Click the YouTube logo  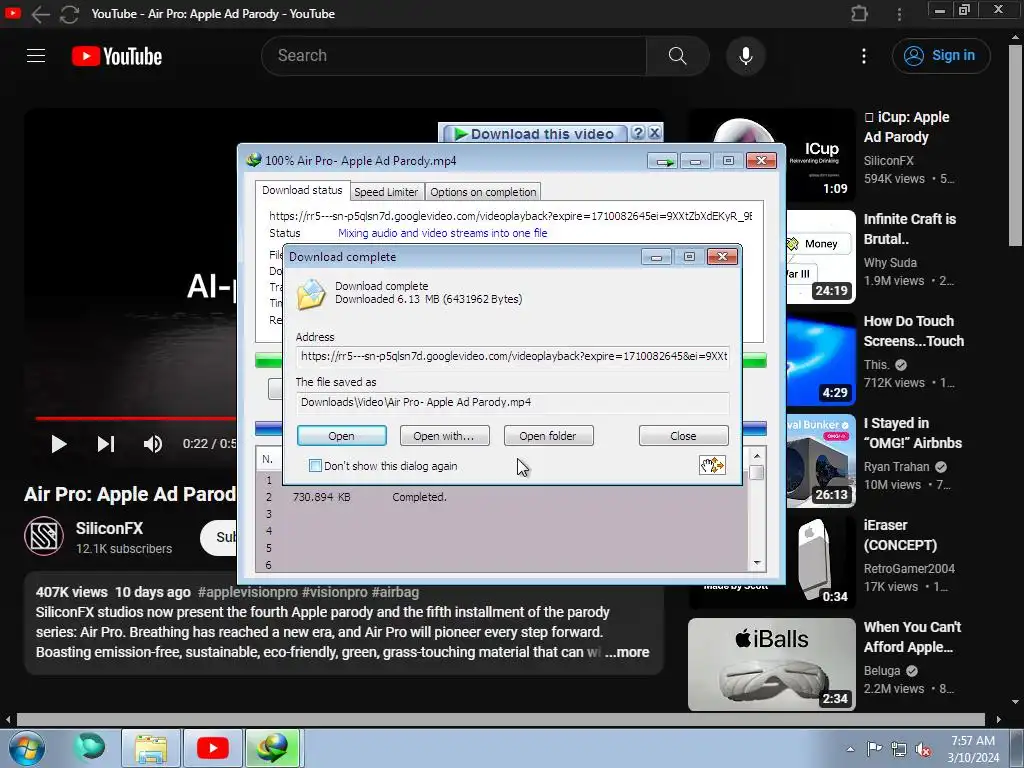(x=117, y=56)
